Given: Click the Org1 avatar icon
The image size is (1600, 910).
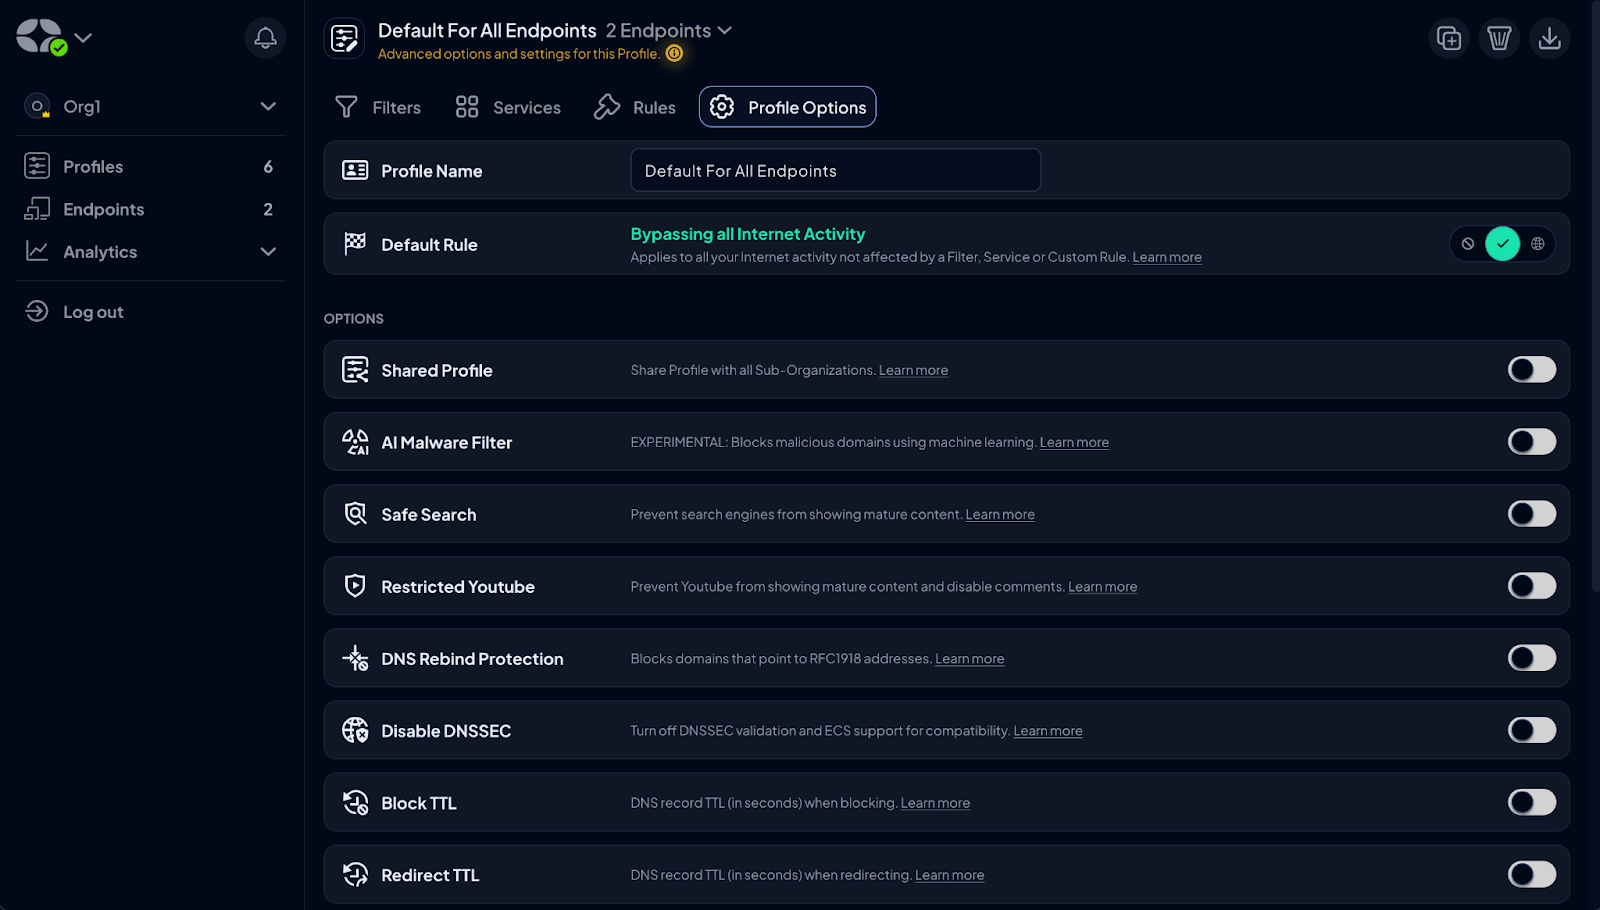Looking at the screenshot, I should point(37,106).
